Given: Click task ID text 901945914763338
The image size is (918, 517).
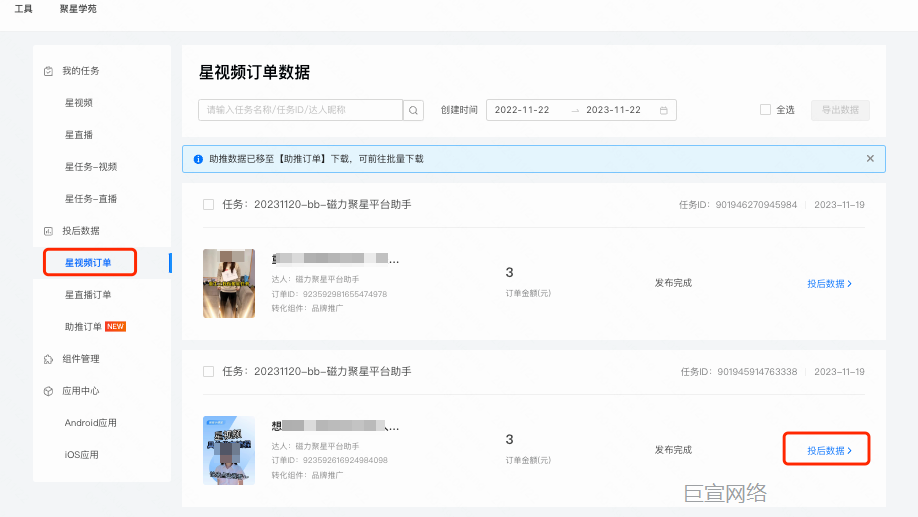Looking at the screenshot, I should pyautogui.click(x=757, y=372).
